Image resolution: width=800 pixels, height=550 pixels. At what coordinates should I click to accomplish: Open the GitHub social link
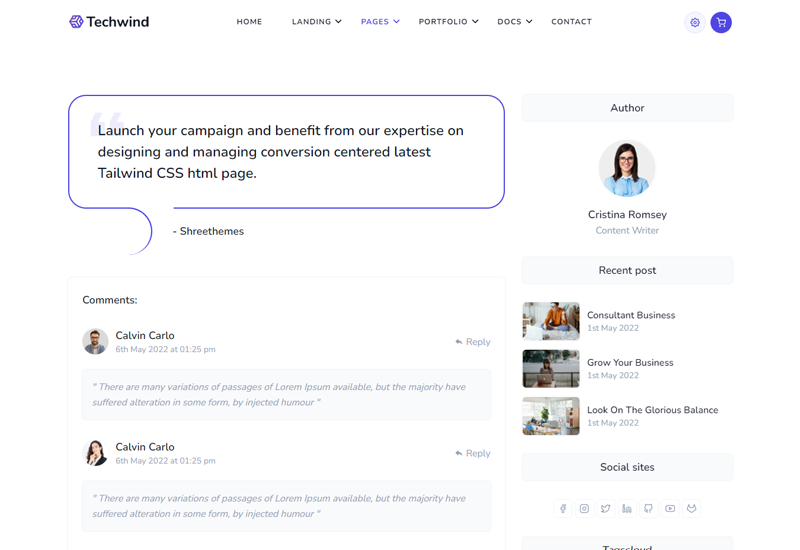tap(648, 508)
